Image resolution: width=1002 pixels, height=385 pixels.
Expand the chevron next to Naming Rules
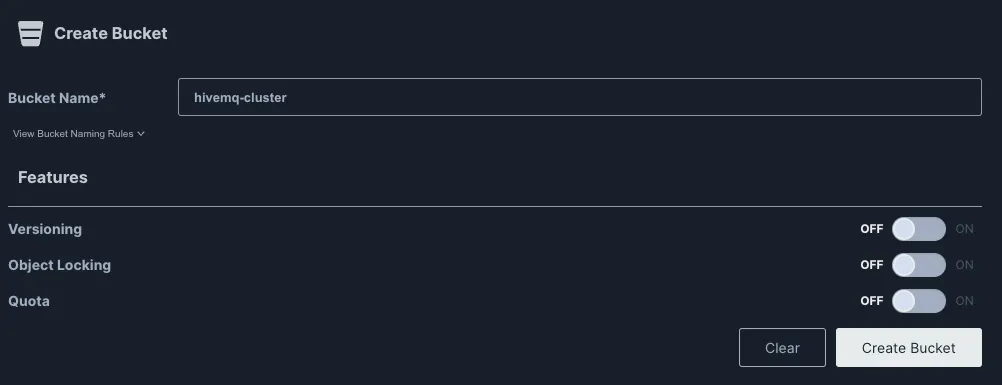pos(141,134)
